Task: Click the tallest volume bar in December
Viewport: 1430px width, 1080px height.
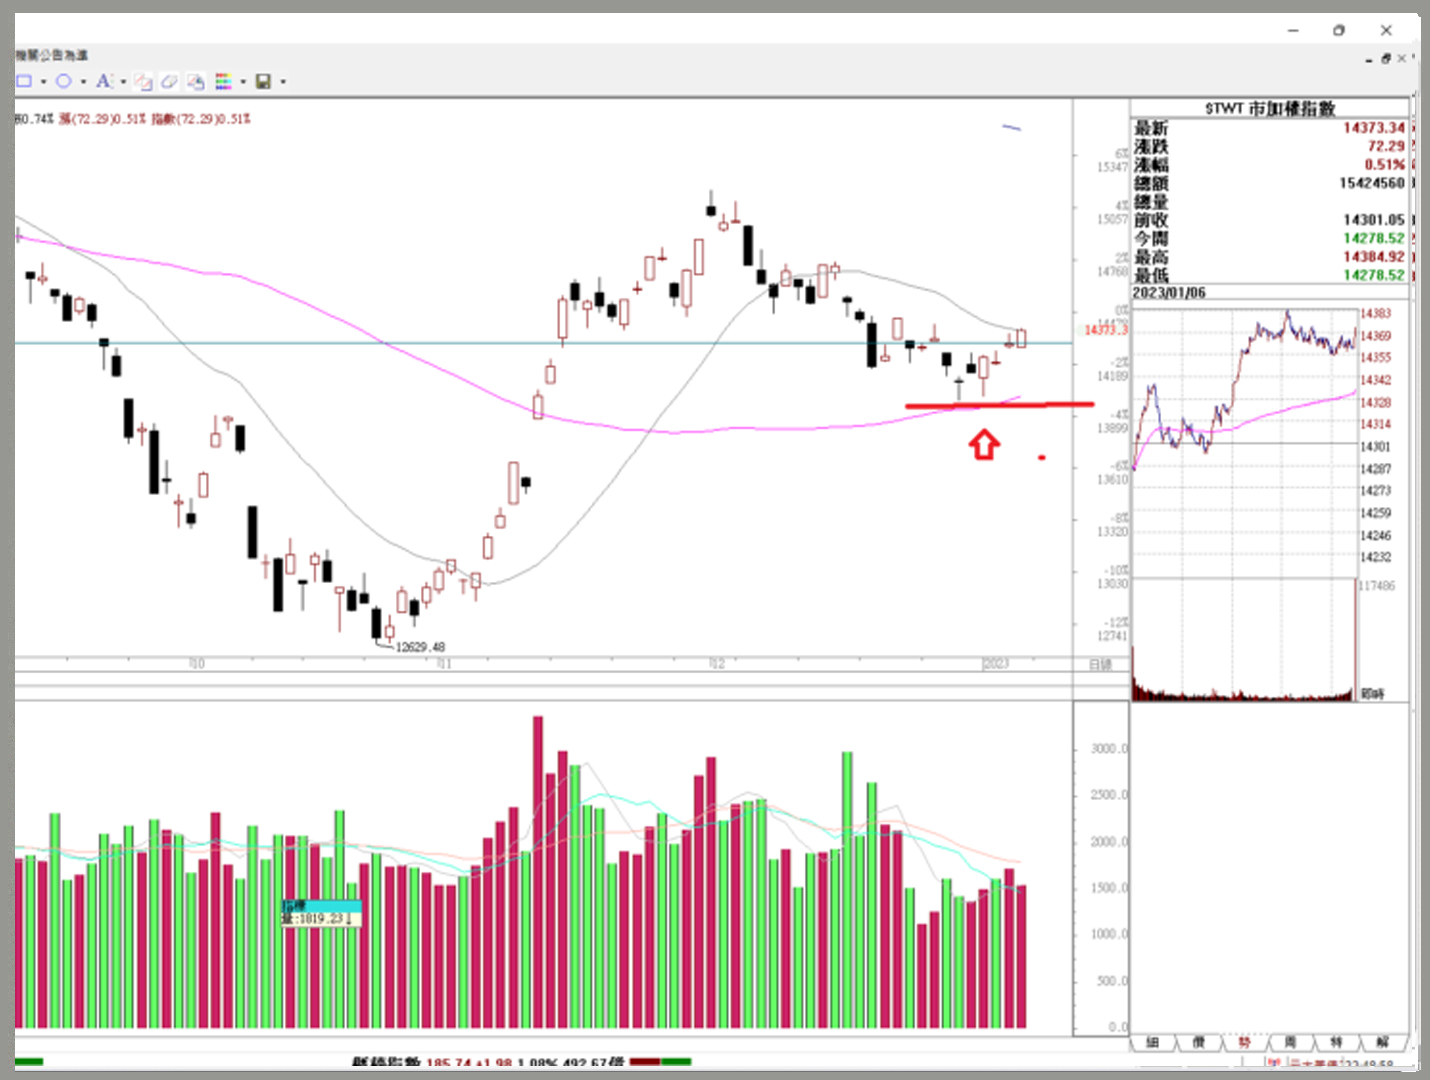Action: (x=848, y=890)
